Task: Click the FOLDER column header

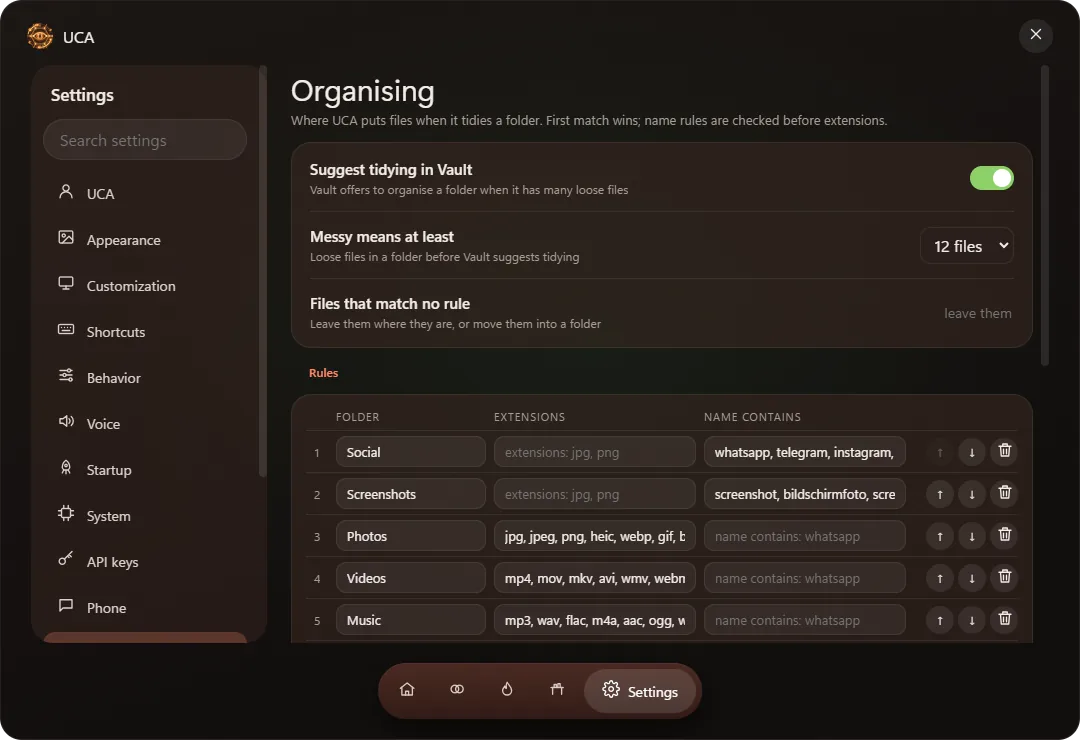Action: pos(357,417)
